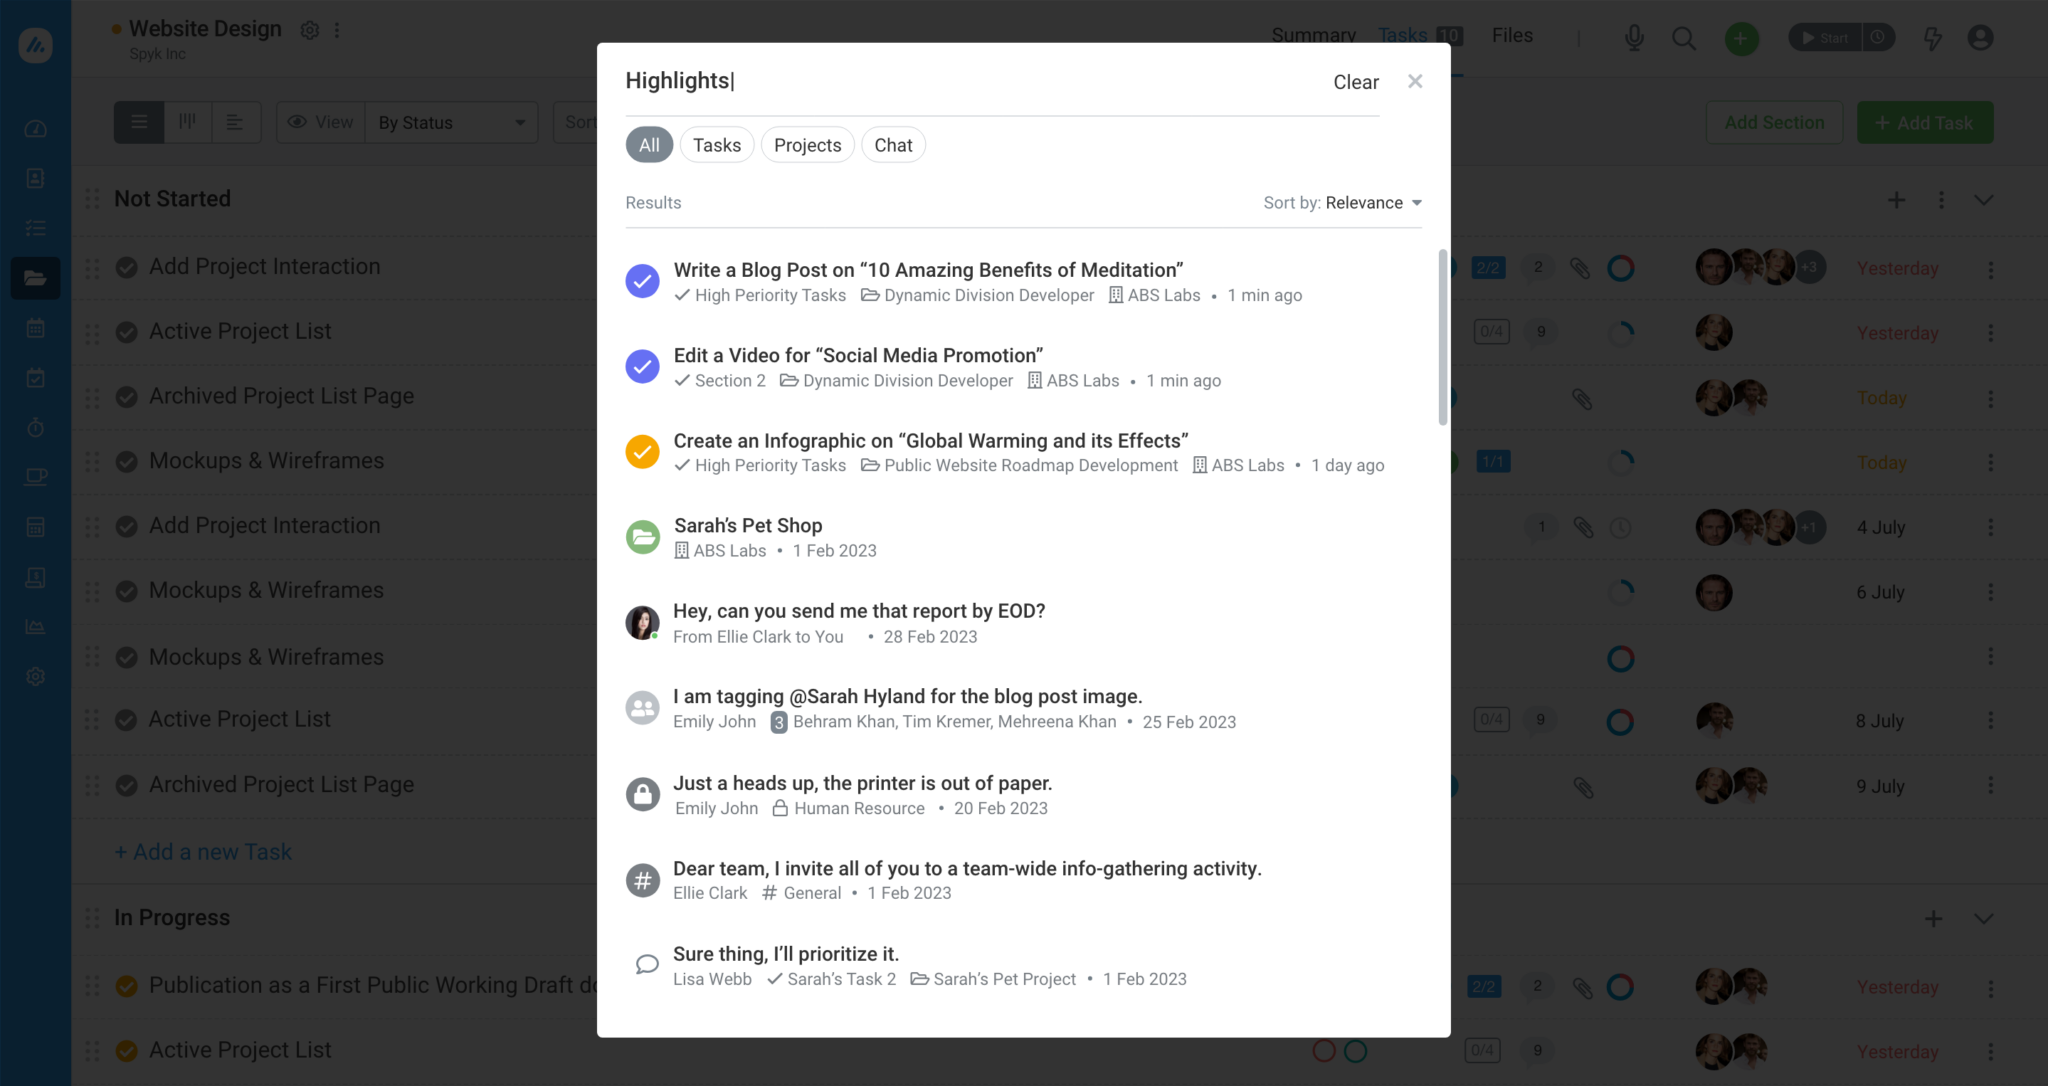Select the All filter in Highlights
This screenshot has width=2048, height=1086.
(648, 144)
